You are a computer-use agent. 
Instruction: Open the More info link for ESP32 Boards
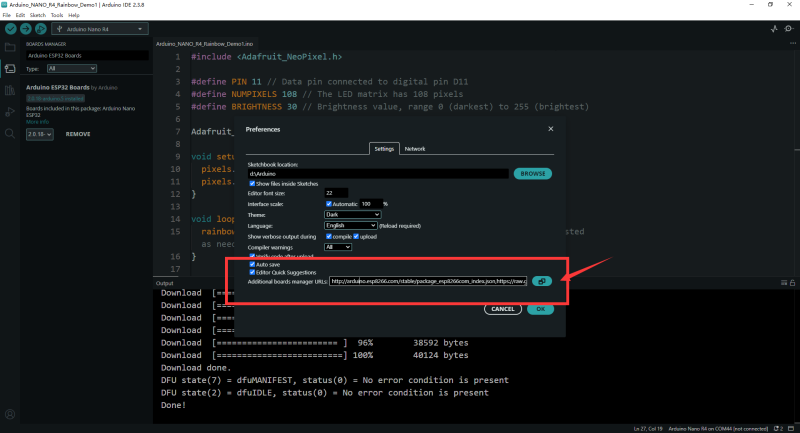click(37, 122)
